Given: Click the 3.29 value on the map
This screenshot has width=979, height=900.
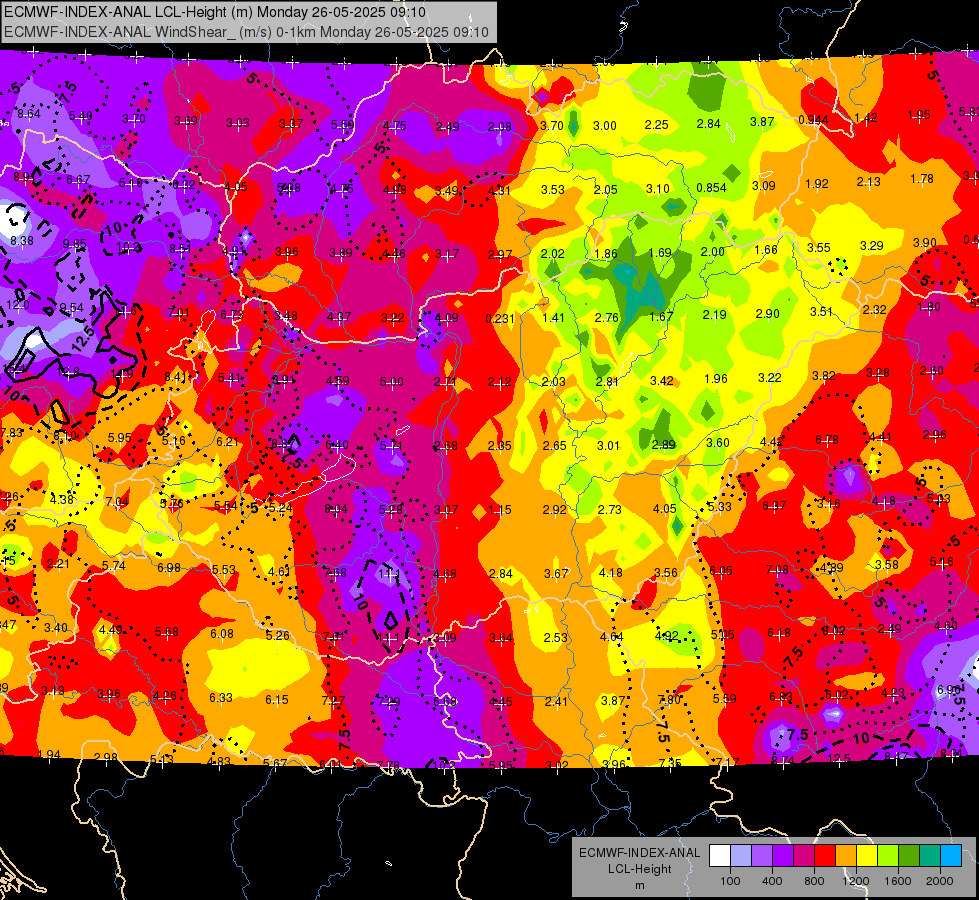Looking at the screenshot, I should [x=872, y=245].
